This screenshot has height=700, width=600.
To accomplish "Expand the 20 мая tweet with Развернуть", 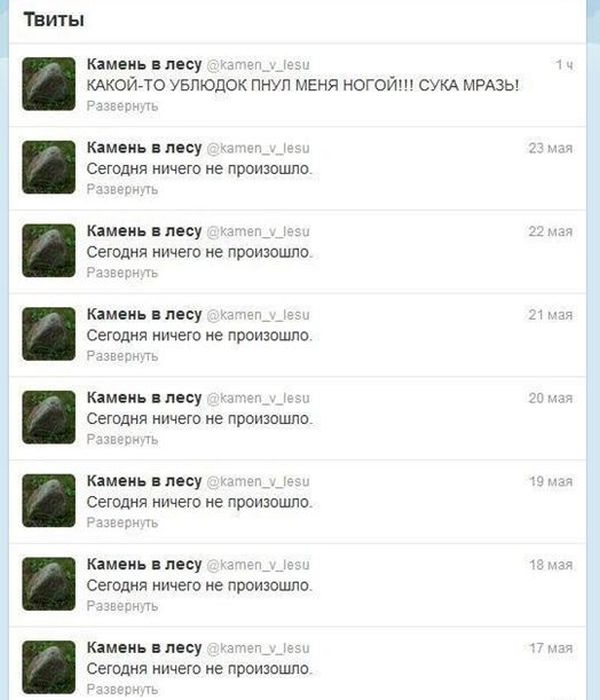I will point(122,440).
